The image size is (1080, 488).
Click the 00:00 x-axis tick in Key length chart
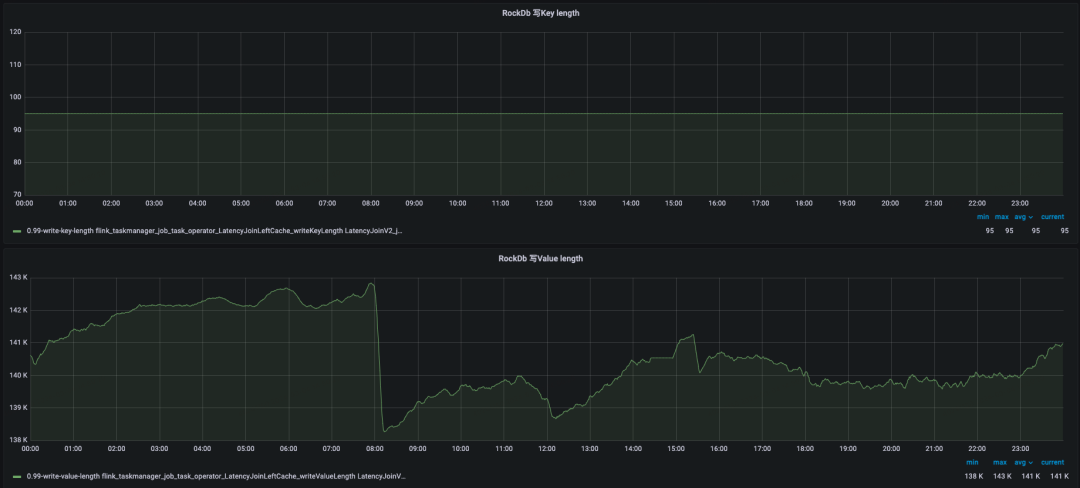click(x=24, y=203)
